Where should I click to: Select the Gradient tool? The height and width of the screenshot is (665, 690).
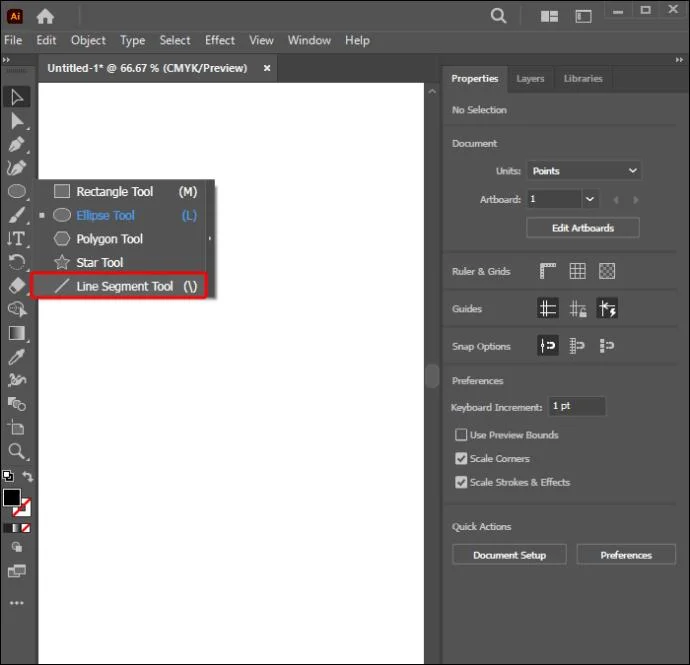pos(17,333)
